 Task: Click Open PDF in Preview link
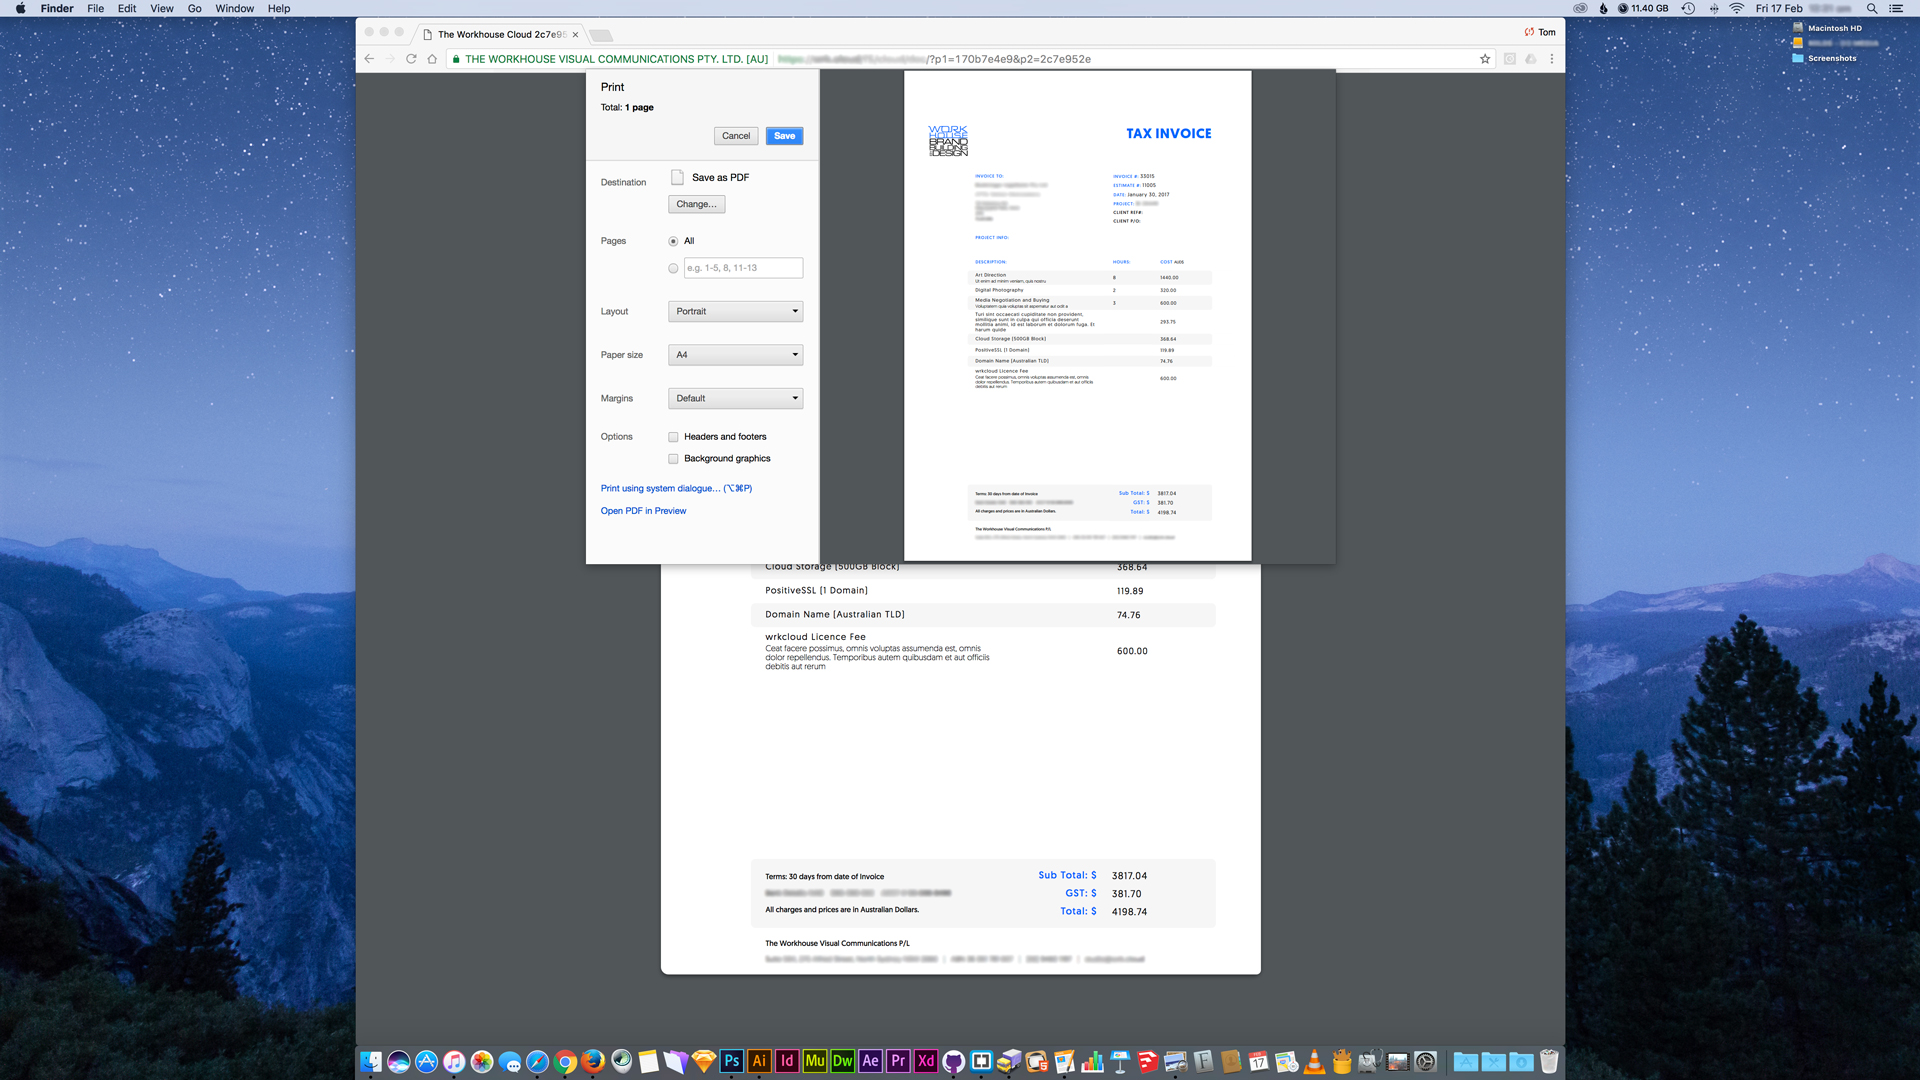pos(643,511)
